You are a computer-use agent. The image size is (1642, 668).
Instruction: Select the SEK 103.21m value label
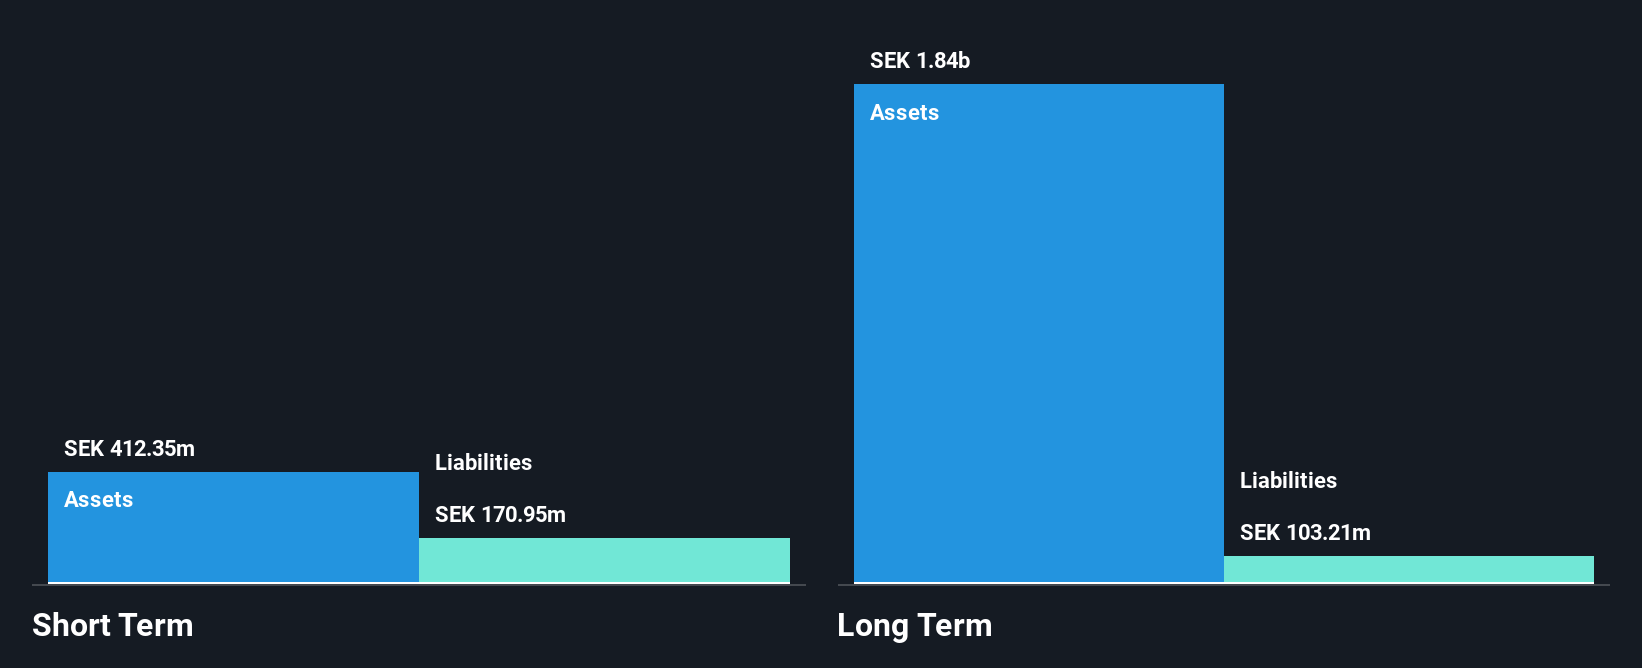[x=1305, y=532]
